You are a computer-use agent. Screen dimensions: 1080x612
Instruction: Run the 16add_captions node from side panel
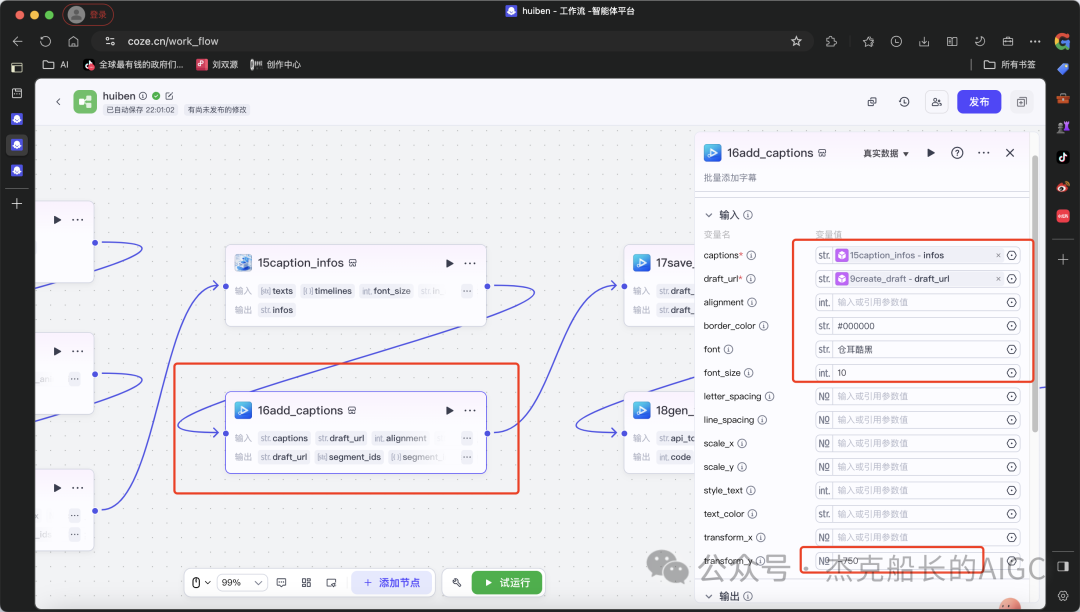(931, 153)
